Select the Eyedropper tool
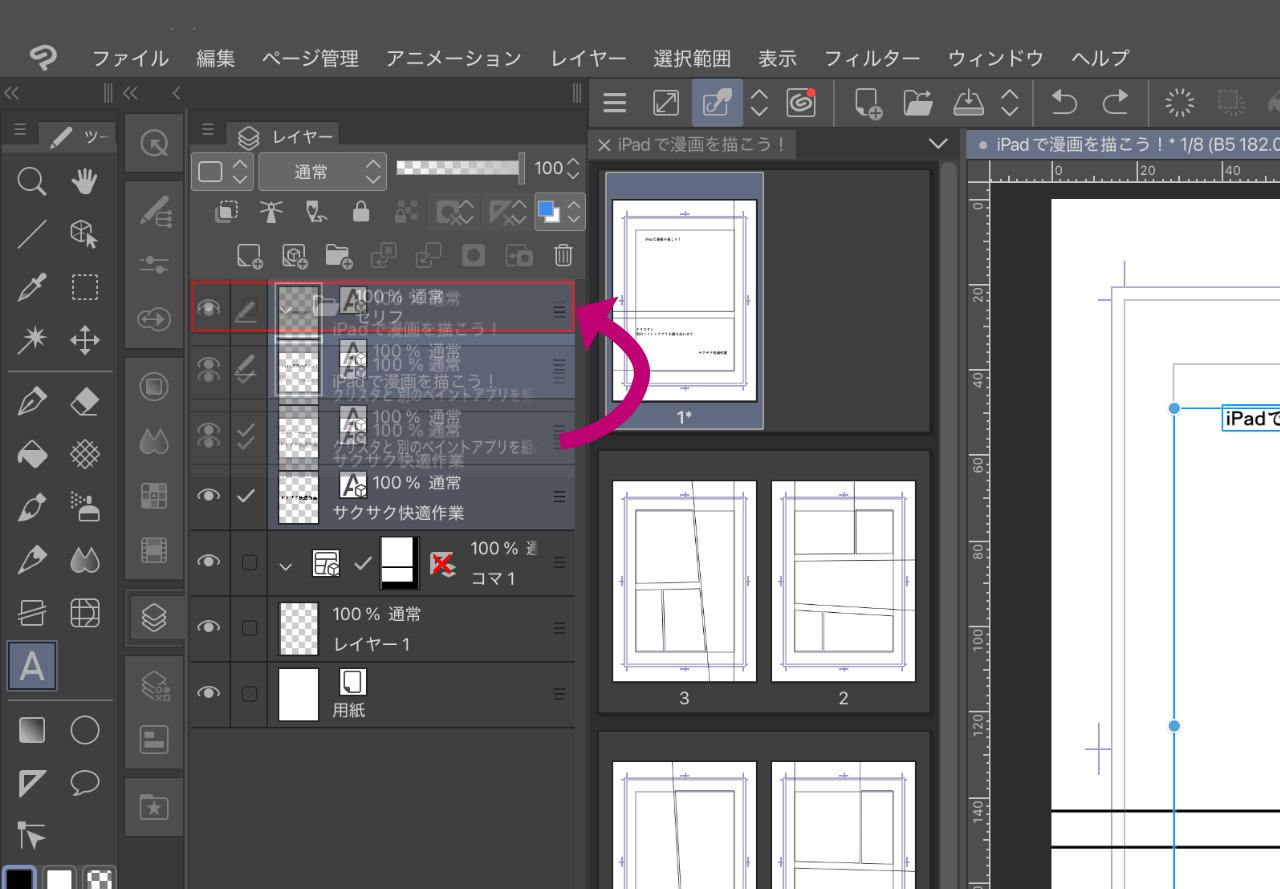The image size is (1280, 889). (x=32, y=288)
